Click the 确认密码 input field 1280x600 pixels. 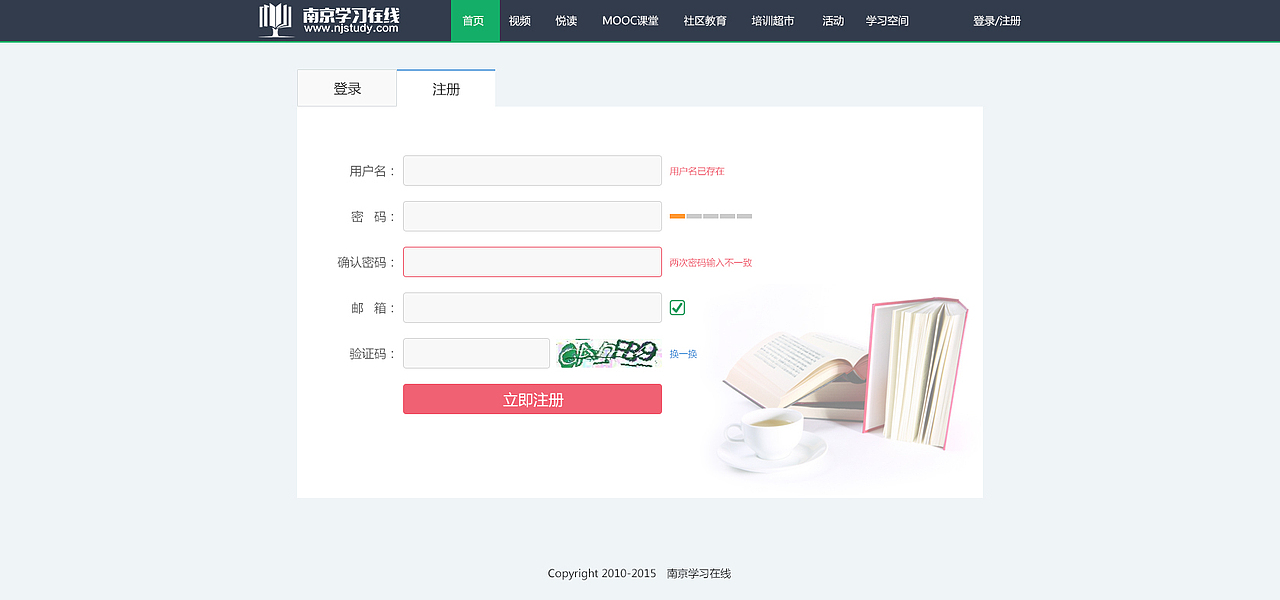pos(532,262)
